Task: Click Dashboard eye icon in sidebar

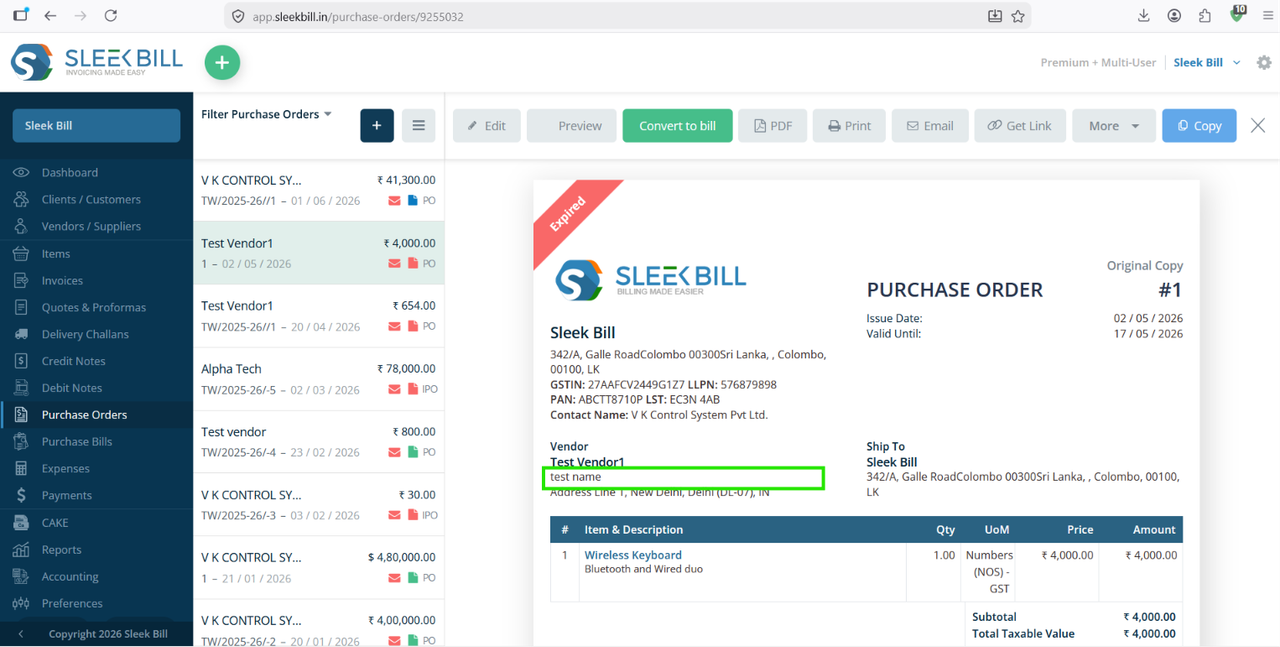Action: tap(21, 172)
